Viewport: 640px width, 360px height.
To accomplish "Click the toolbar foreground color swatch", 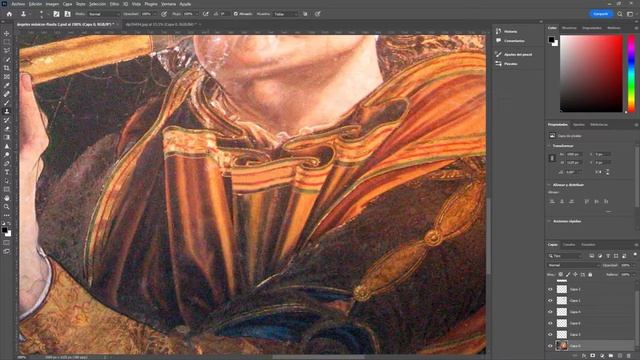I will click(x=5, y=231).
